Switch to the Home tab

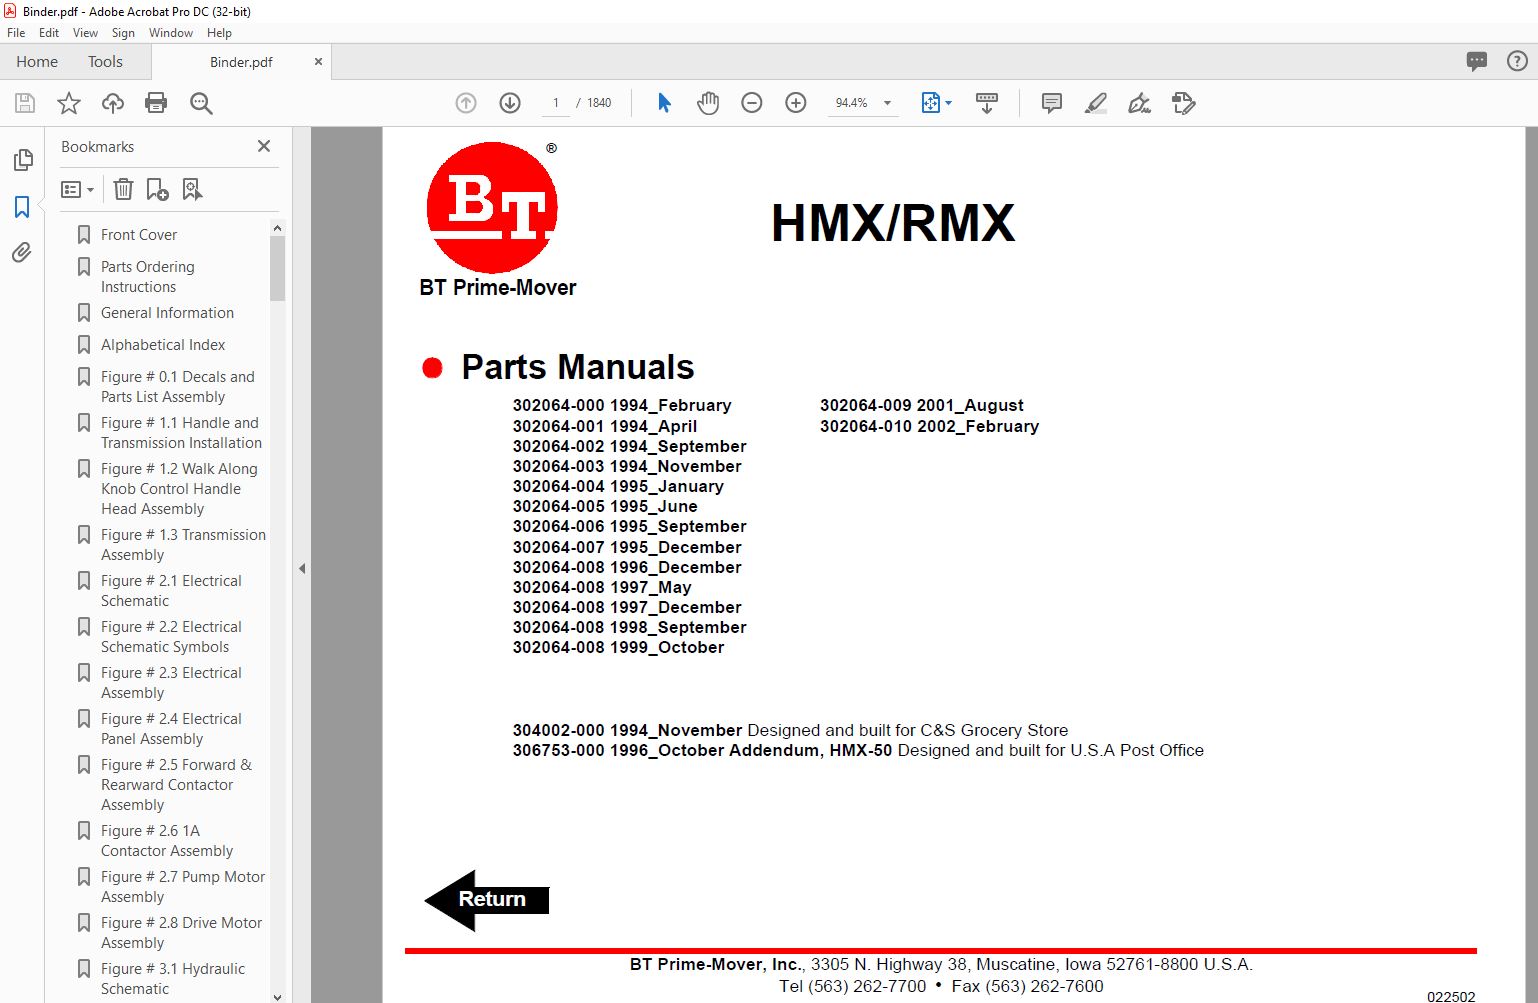tap(37, 62)
